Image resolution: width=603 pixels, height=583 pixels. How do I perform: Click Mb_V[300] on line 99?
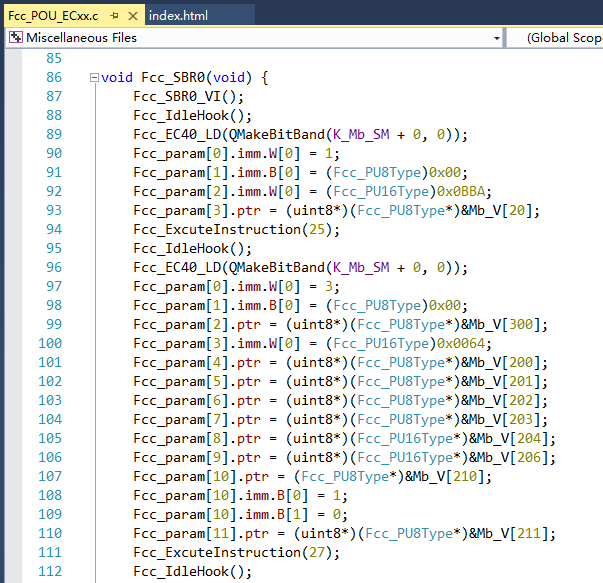[x=504, y=325]
